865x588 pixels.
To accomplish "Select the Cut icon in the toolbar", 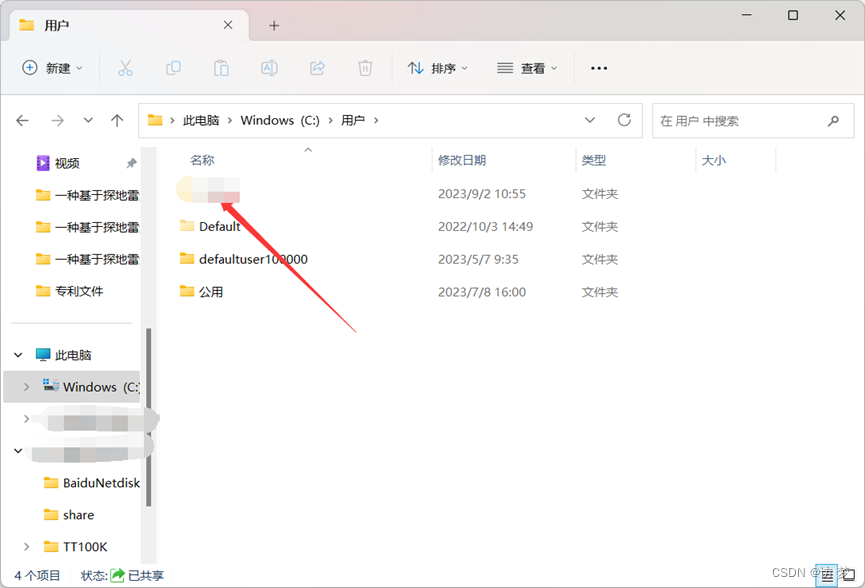I will 124,67.
